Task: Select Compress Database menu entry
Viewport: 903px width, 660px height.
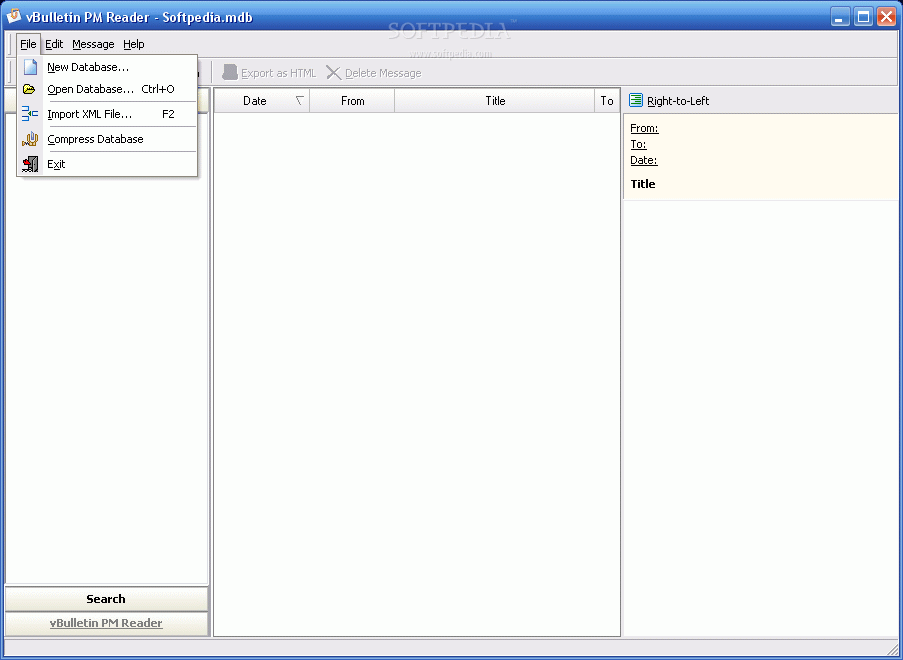Action: [108, 139]
